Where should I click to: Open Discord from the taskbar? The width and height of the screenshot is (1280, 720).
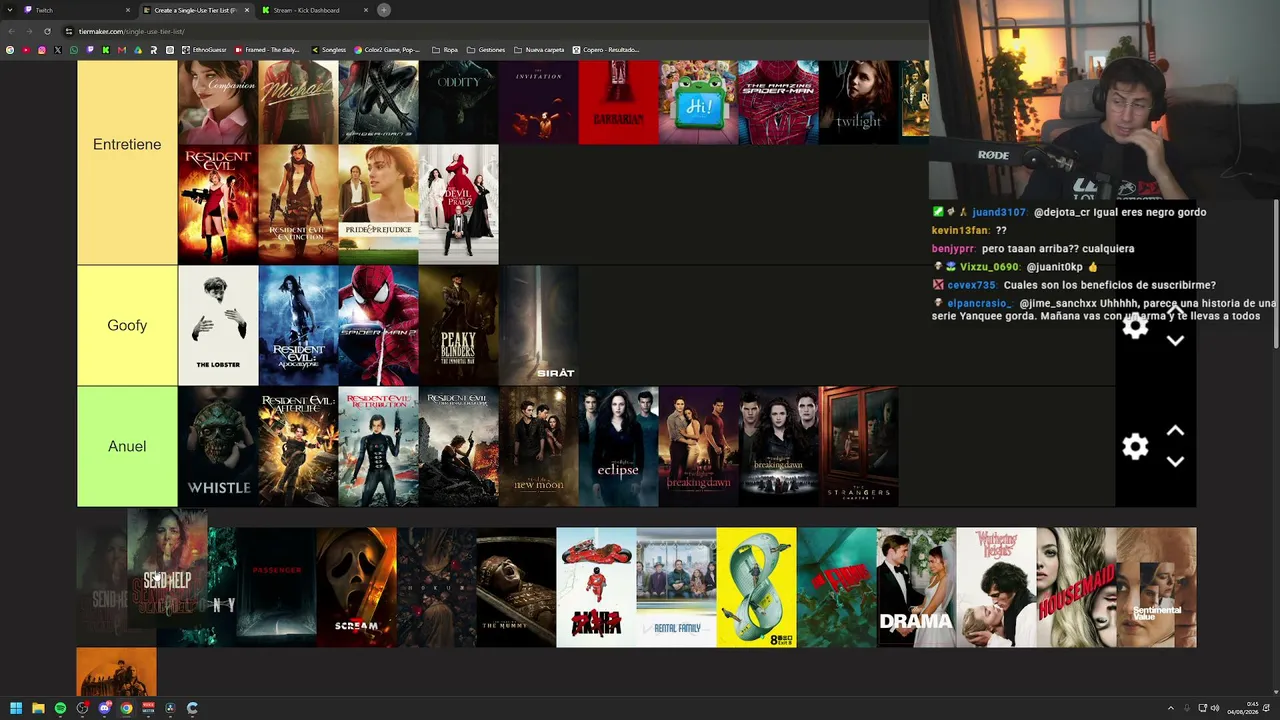[104, 708]
